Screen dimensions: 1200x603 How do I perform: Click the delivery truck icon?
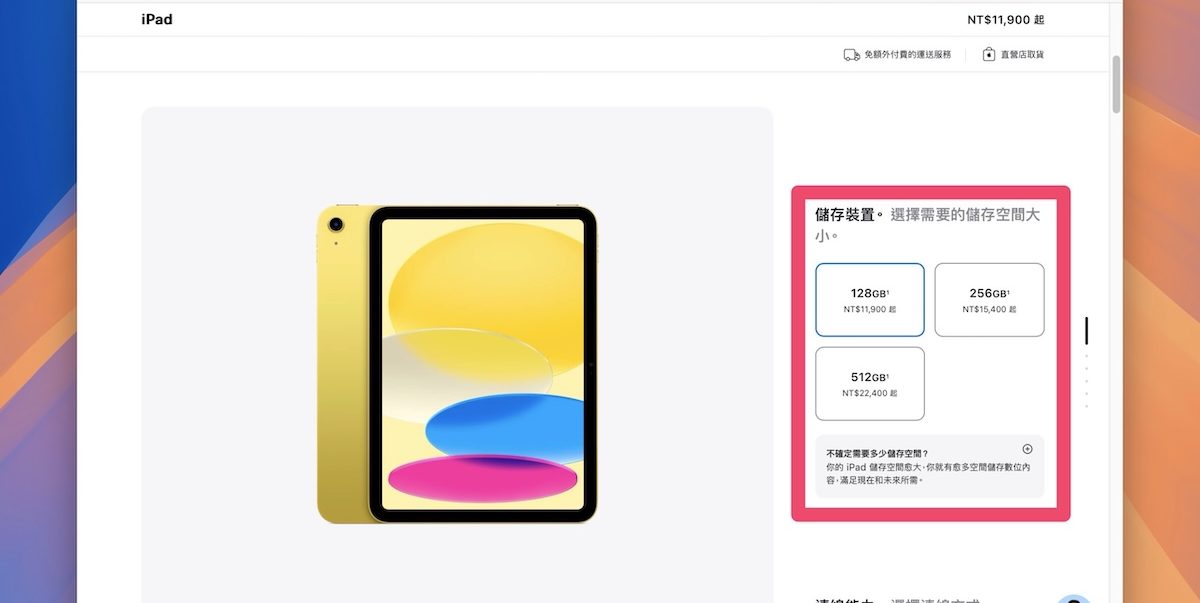(851, 54)
